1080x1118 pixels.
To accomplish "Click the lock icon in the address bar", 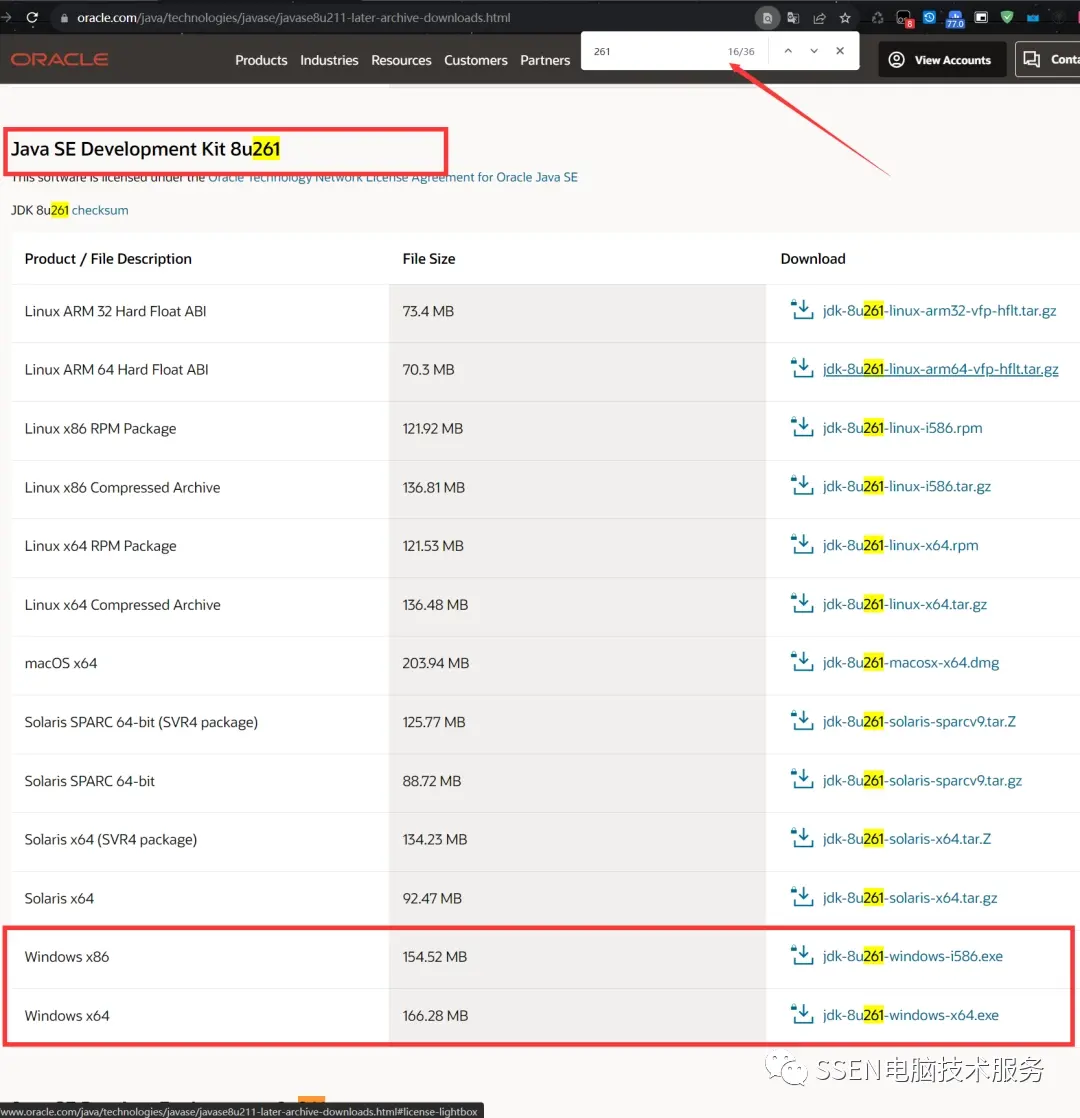I will (64, 18).
